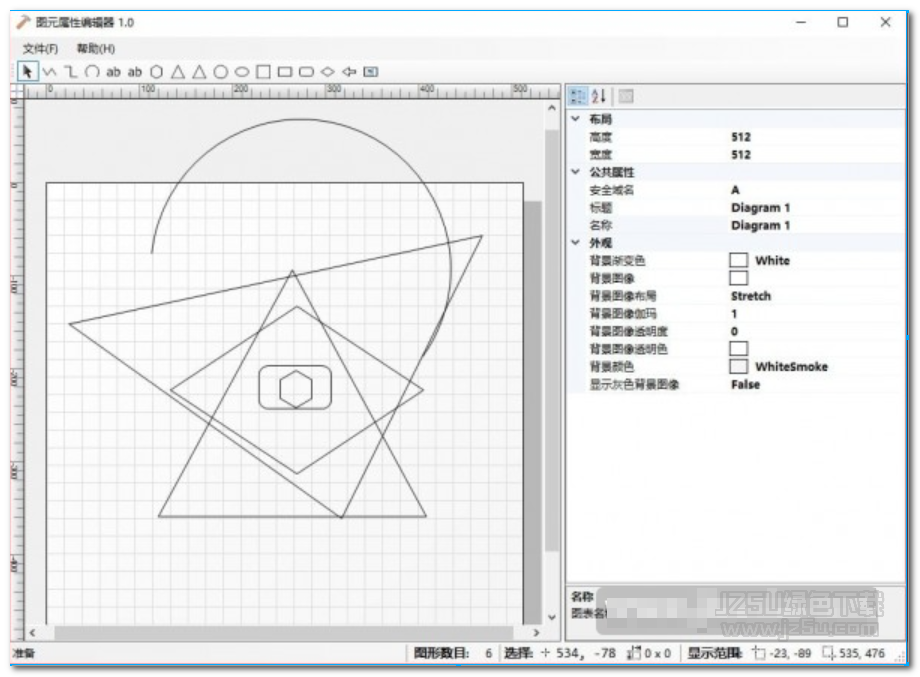
Task: Click the Stretch value of 背景图像布局
Action: pos(751,296)
